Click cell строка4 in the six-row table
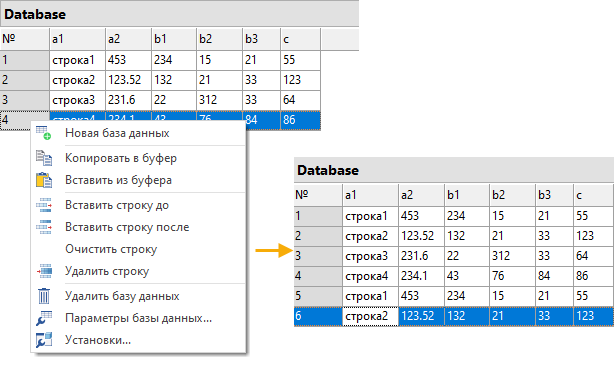The width and height of the screenshot is (616, 392). [x=370, y=276]
